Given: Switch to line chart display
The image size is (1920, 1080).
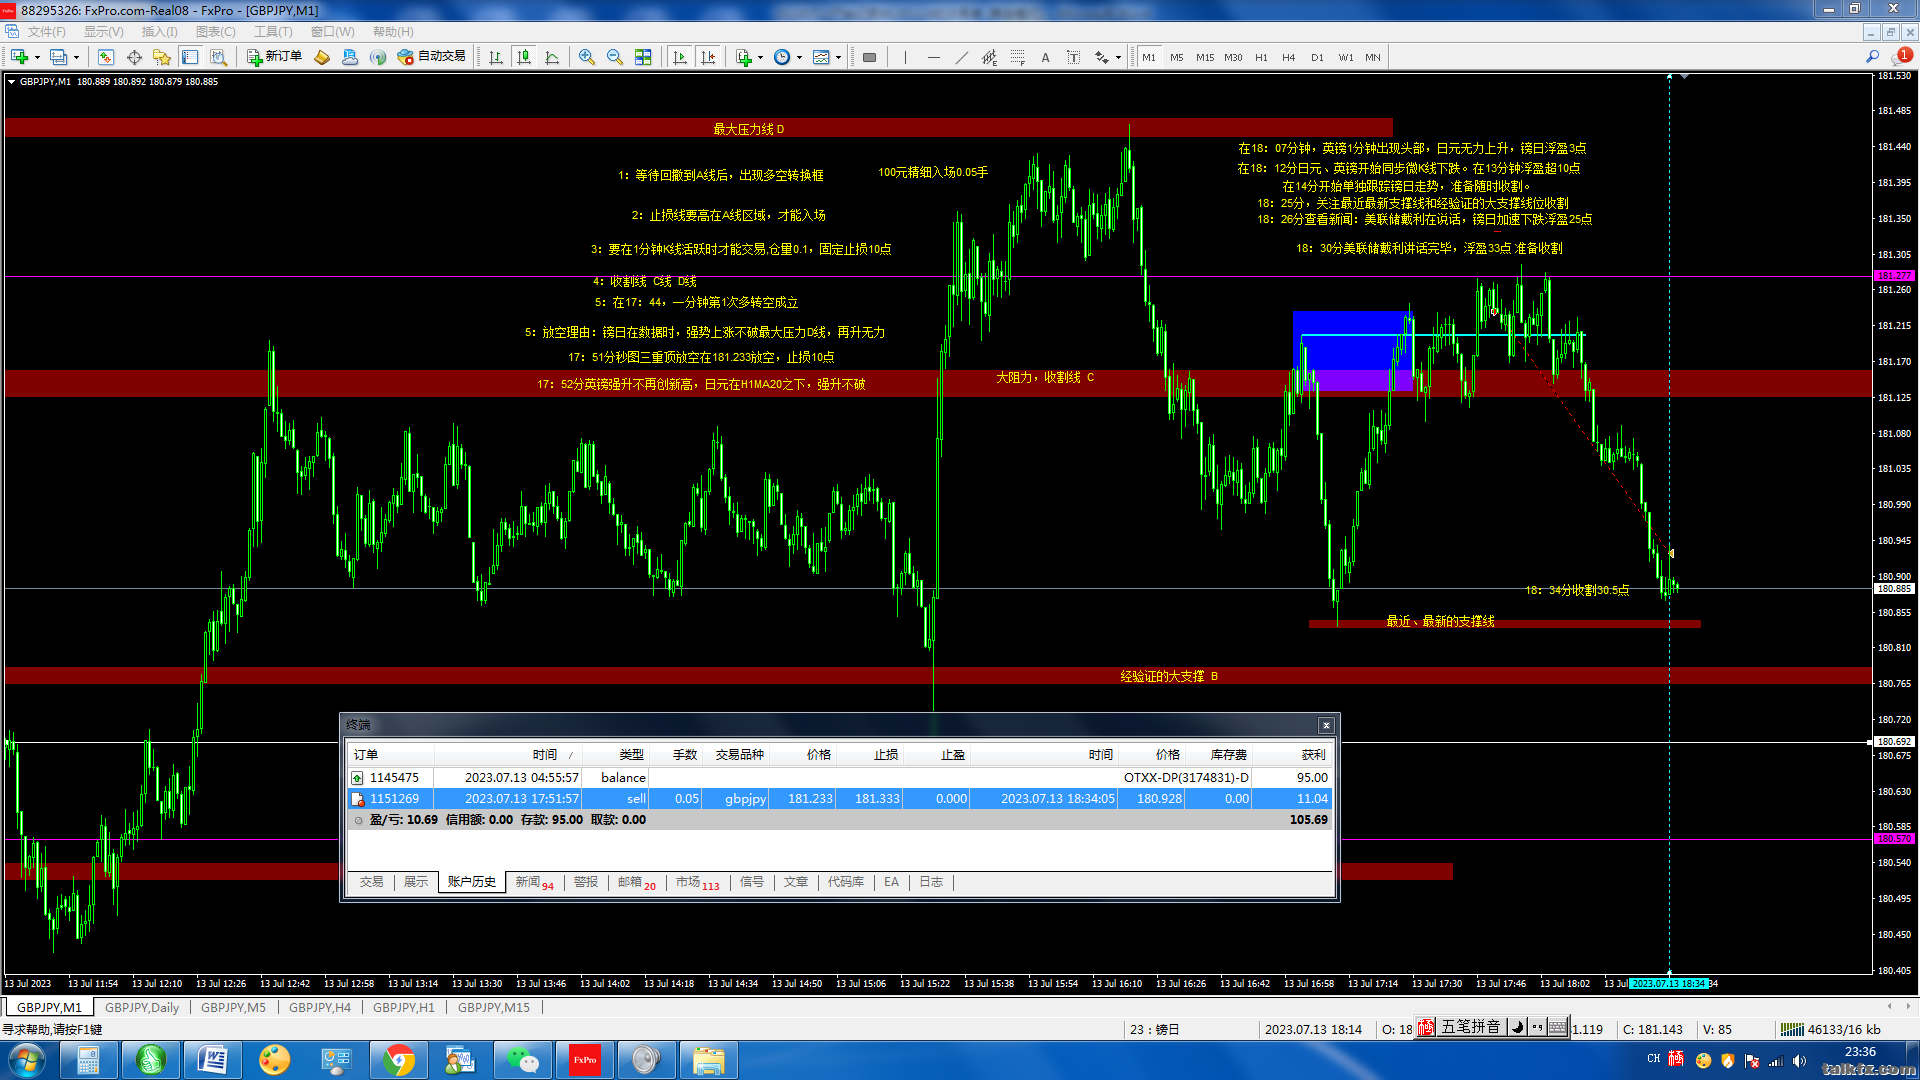Looking at the screenshot, I should click(x=552, y=57).
